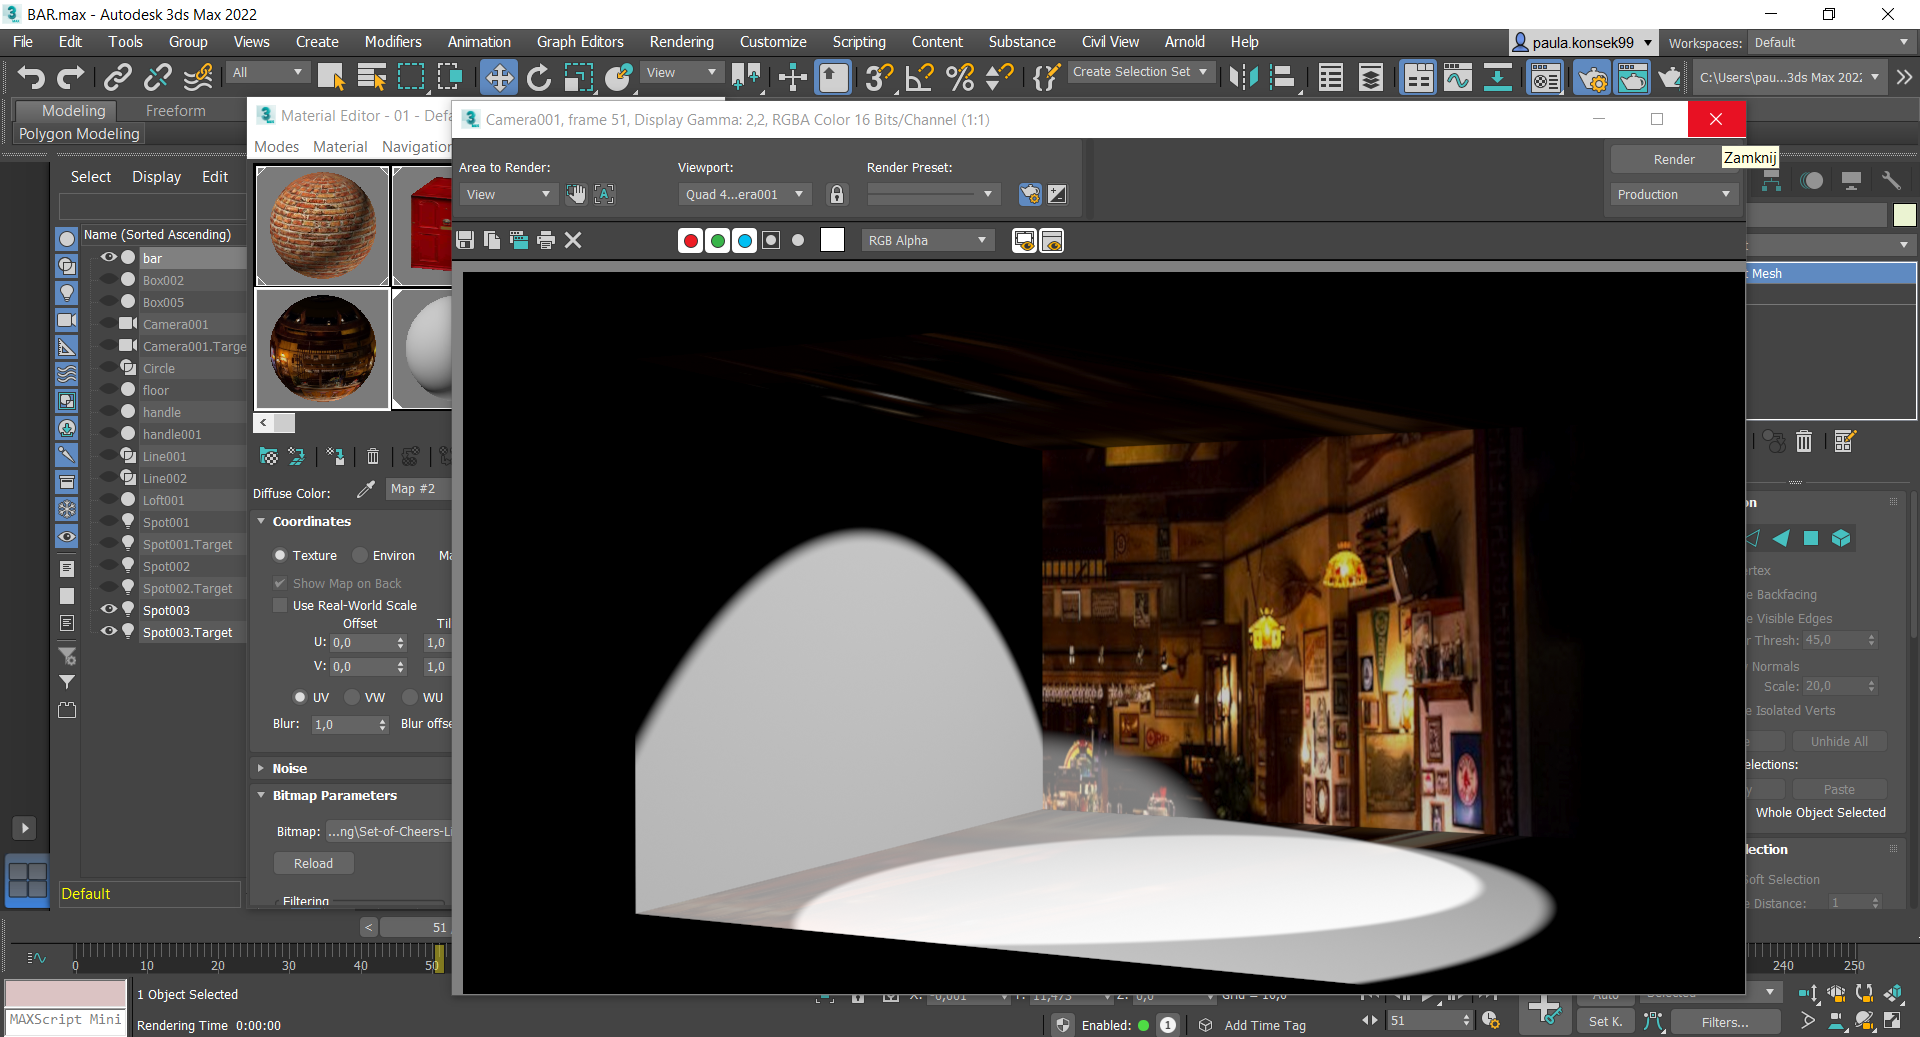The image size is (1920, 1037).
Task: Select the VW mapping radio button
Action: click(x=352, y=697)
